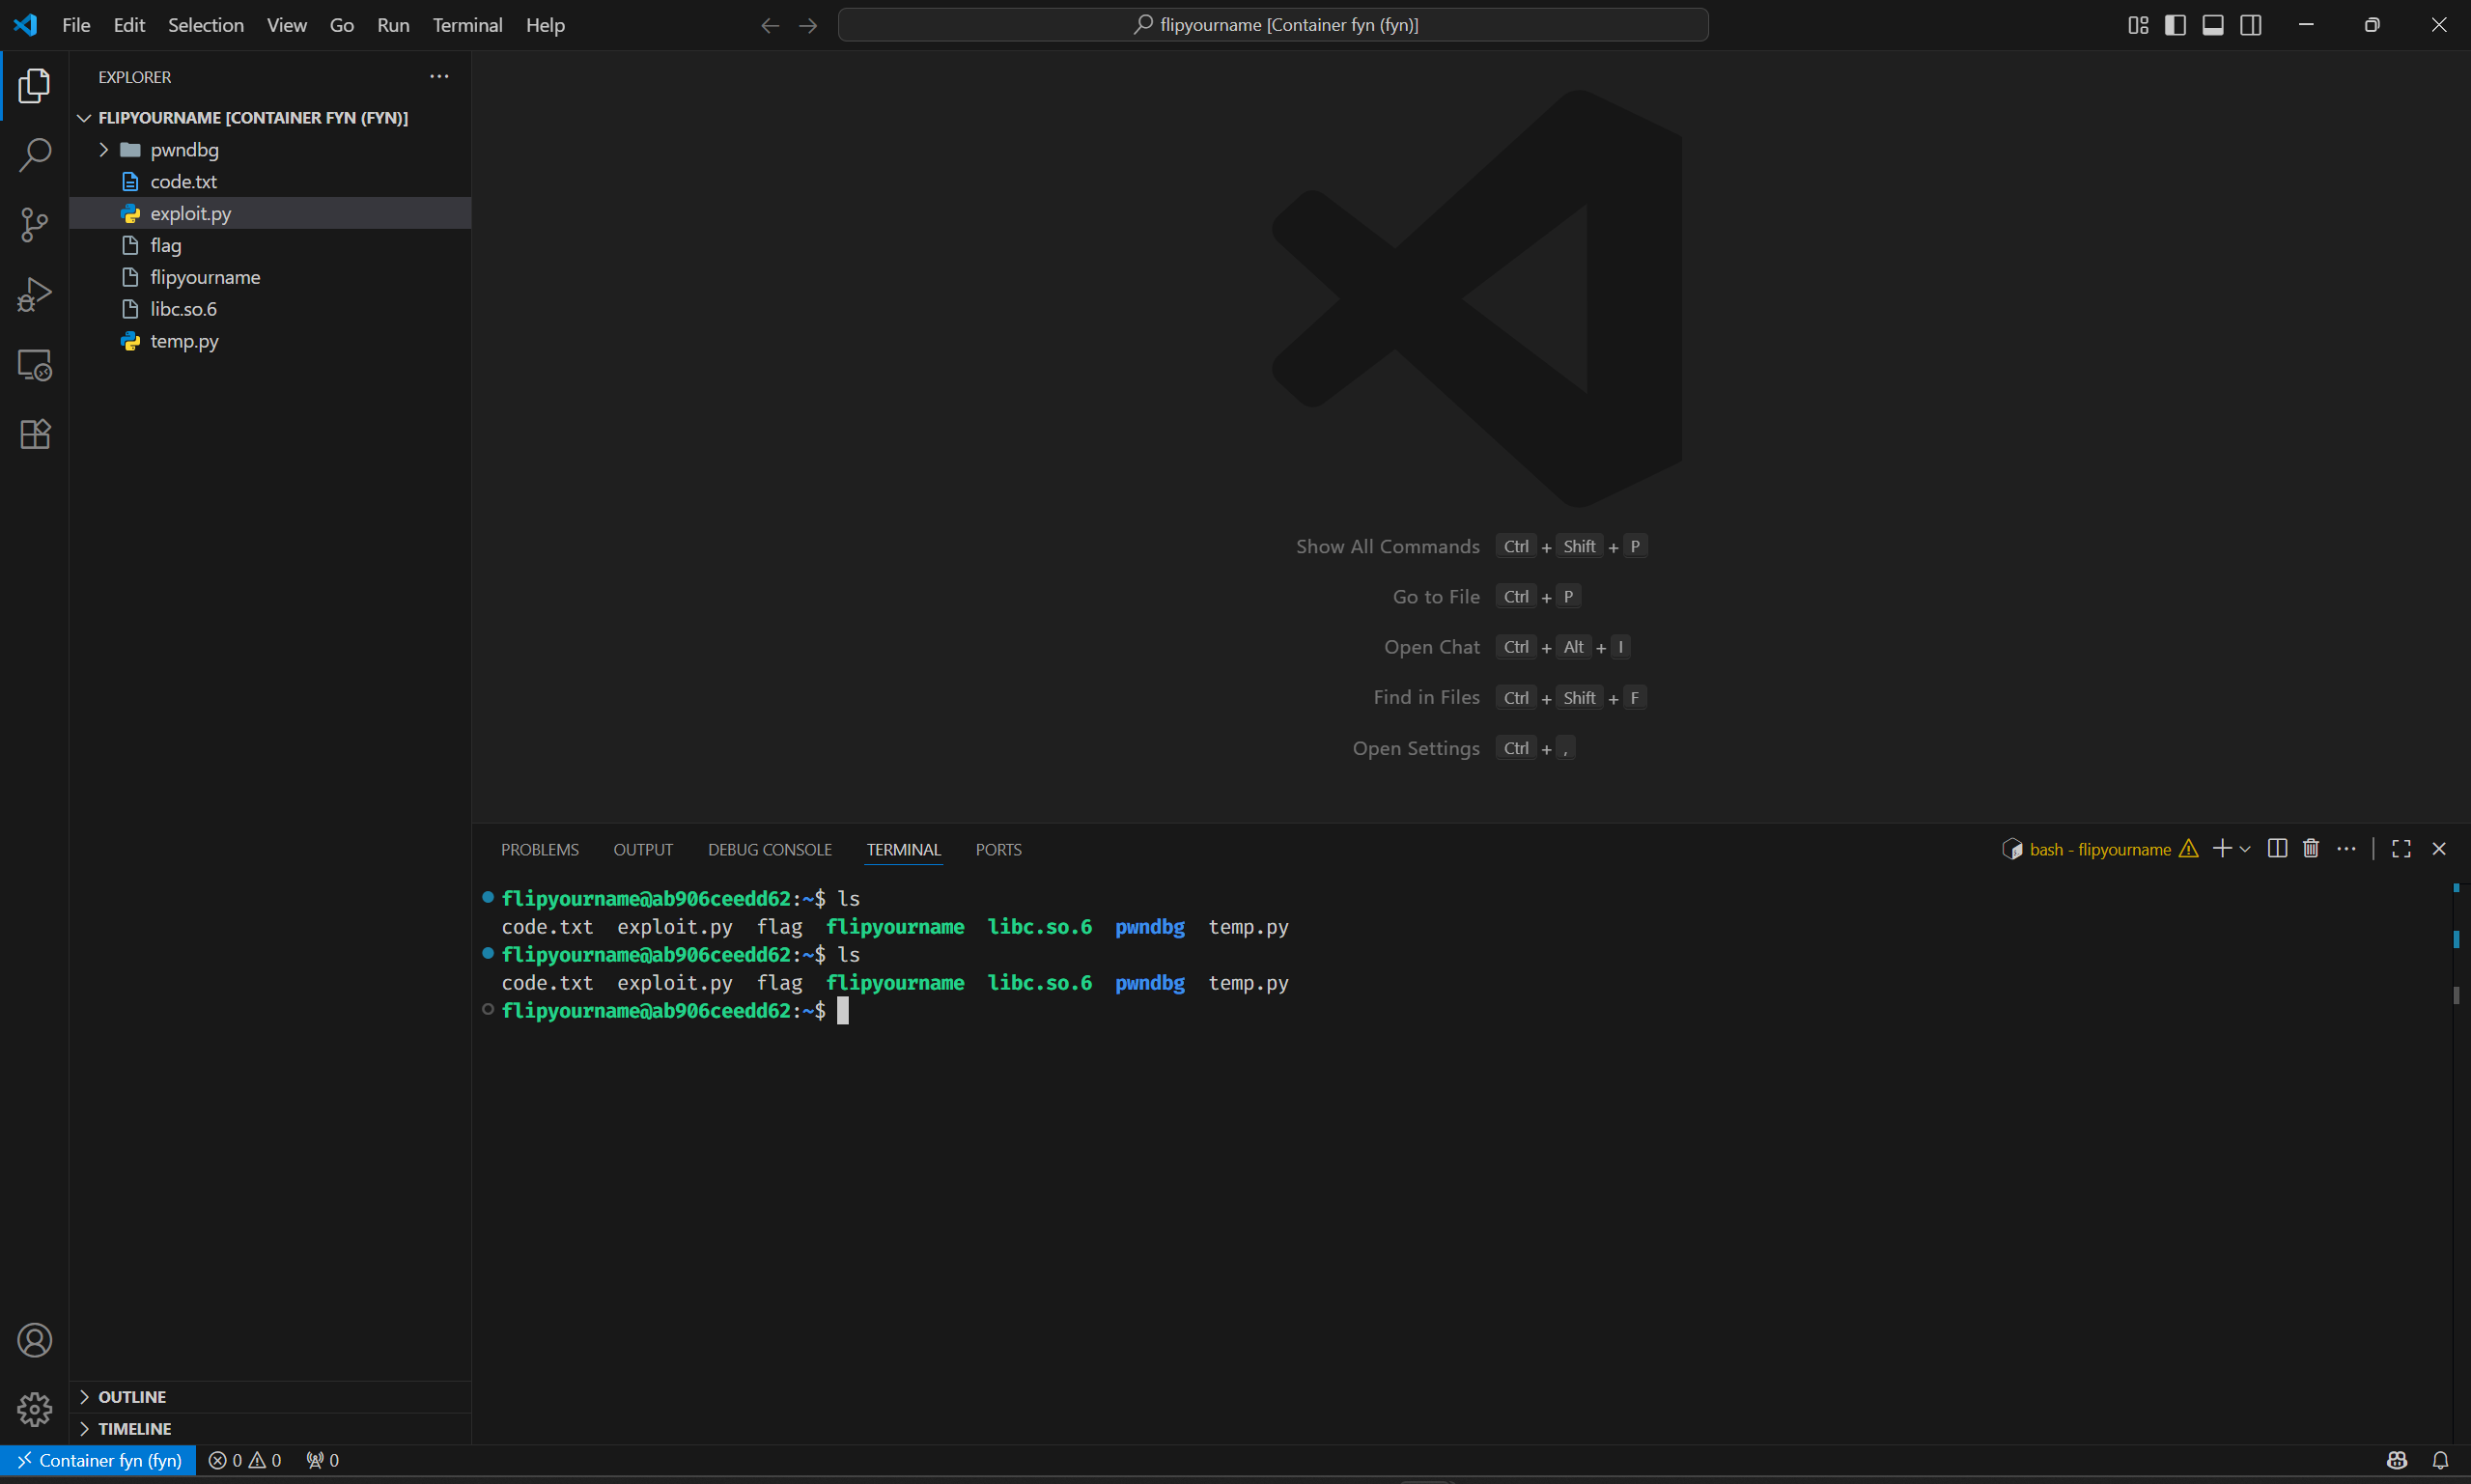Open new terminal launch profile dropdown

click(2246, 849)
